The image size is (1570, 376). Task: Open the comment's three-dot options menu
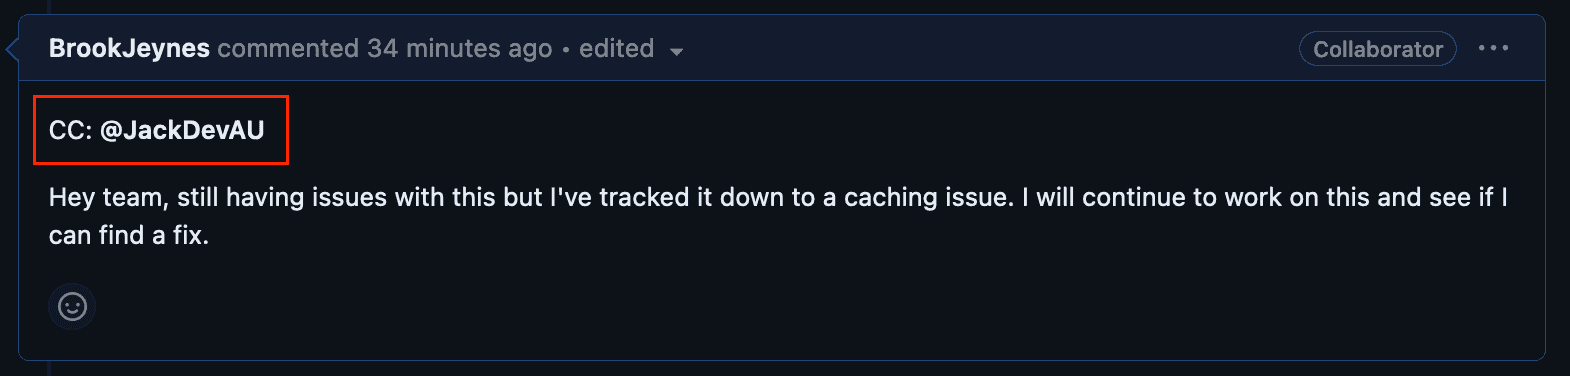1493,48
